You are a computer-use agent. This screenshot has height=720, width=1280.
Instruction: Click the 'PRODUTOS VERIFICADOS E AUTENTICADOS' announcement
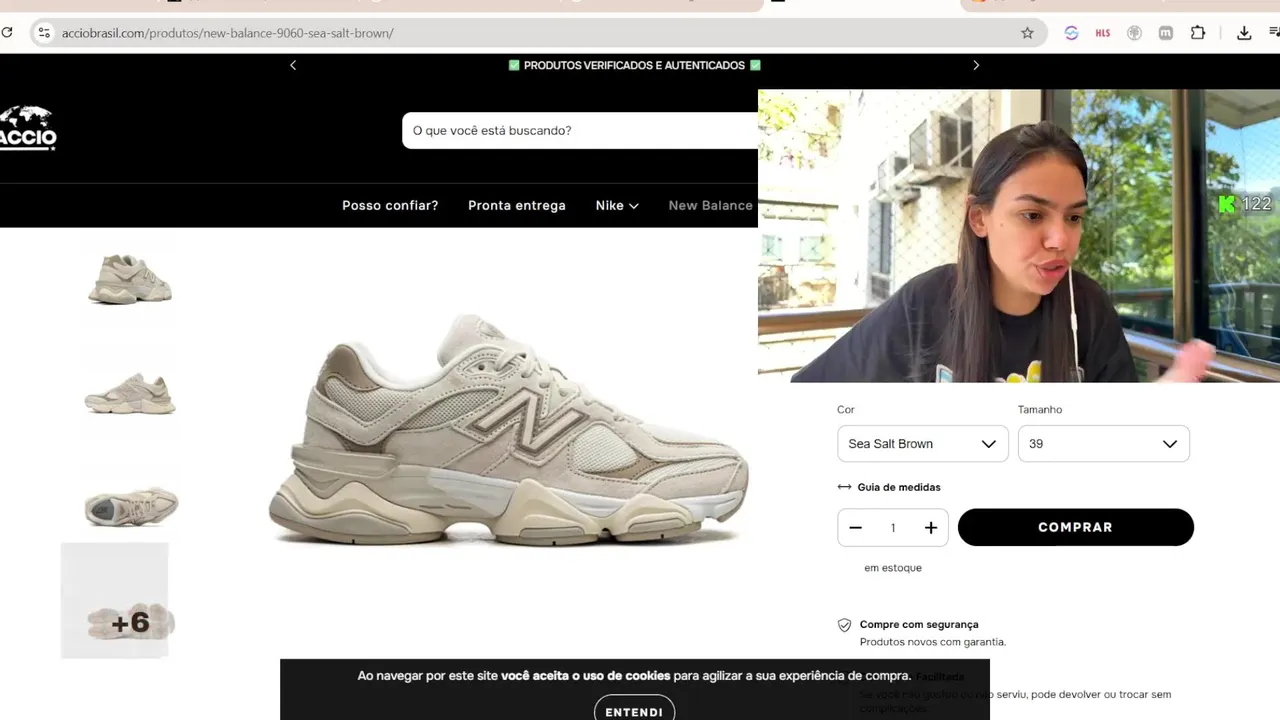(x=635, y=65)
